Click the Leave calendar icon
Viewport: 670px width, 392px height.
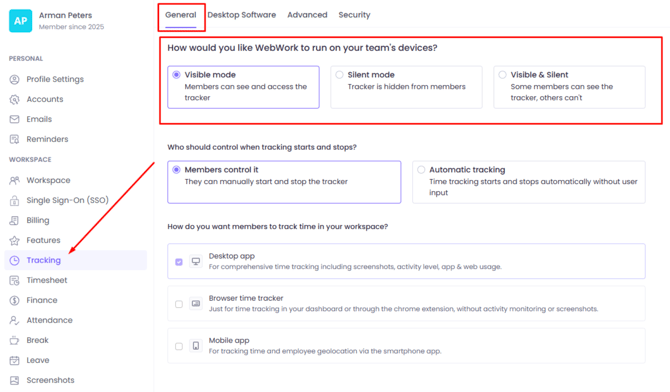click(15, 360)
